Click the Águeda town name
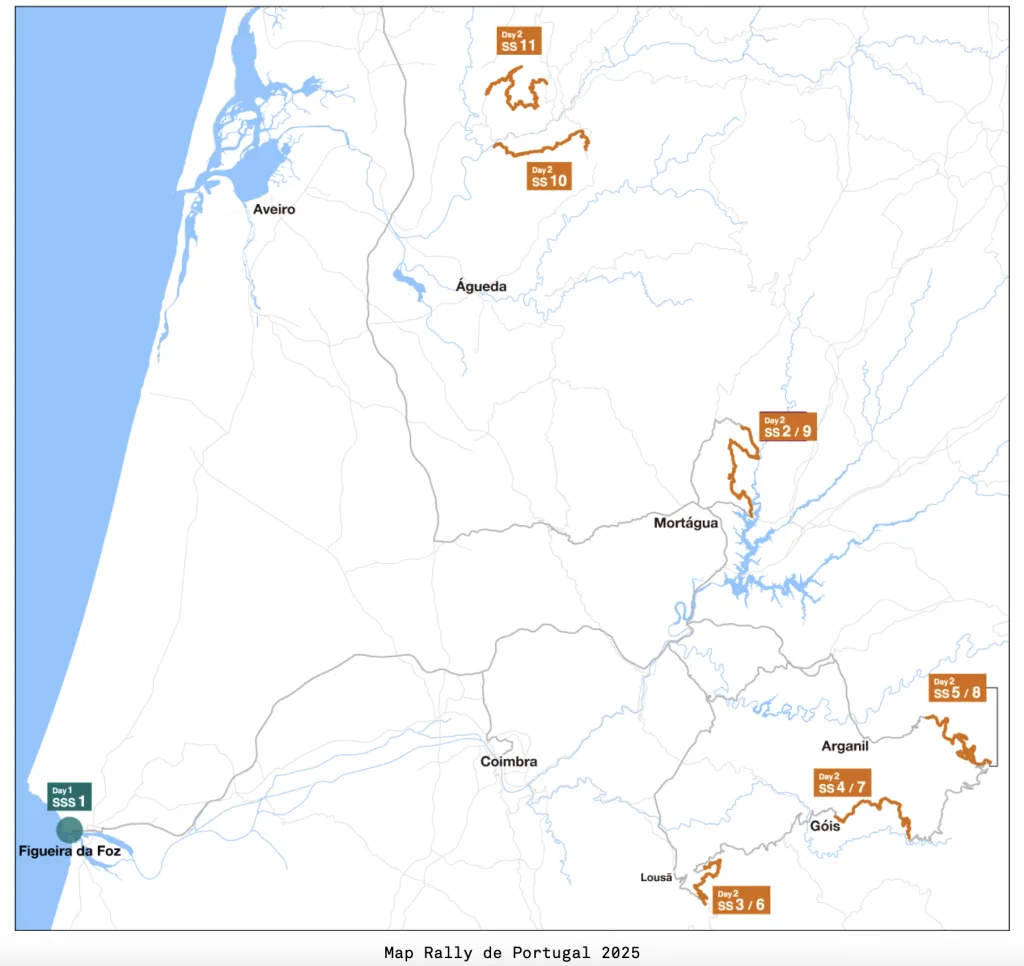The width and height of the screenshot is (1024, 966). point(481,285)
